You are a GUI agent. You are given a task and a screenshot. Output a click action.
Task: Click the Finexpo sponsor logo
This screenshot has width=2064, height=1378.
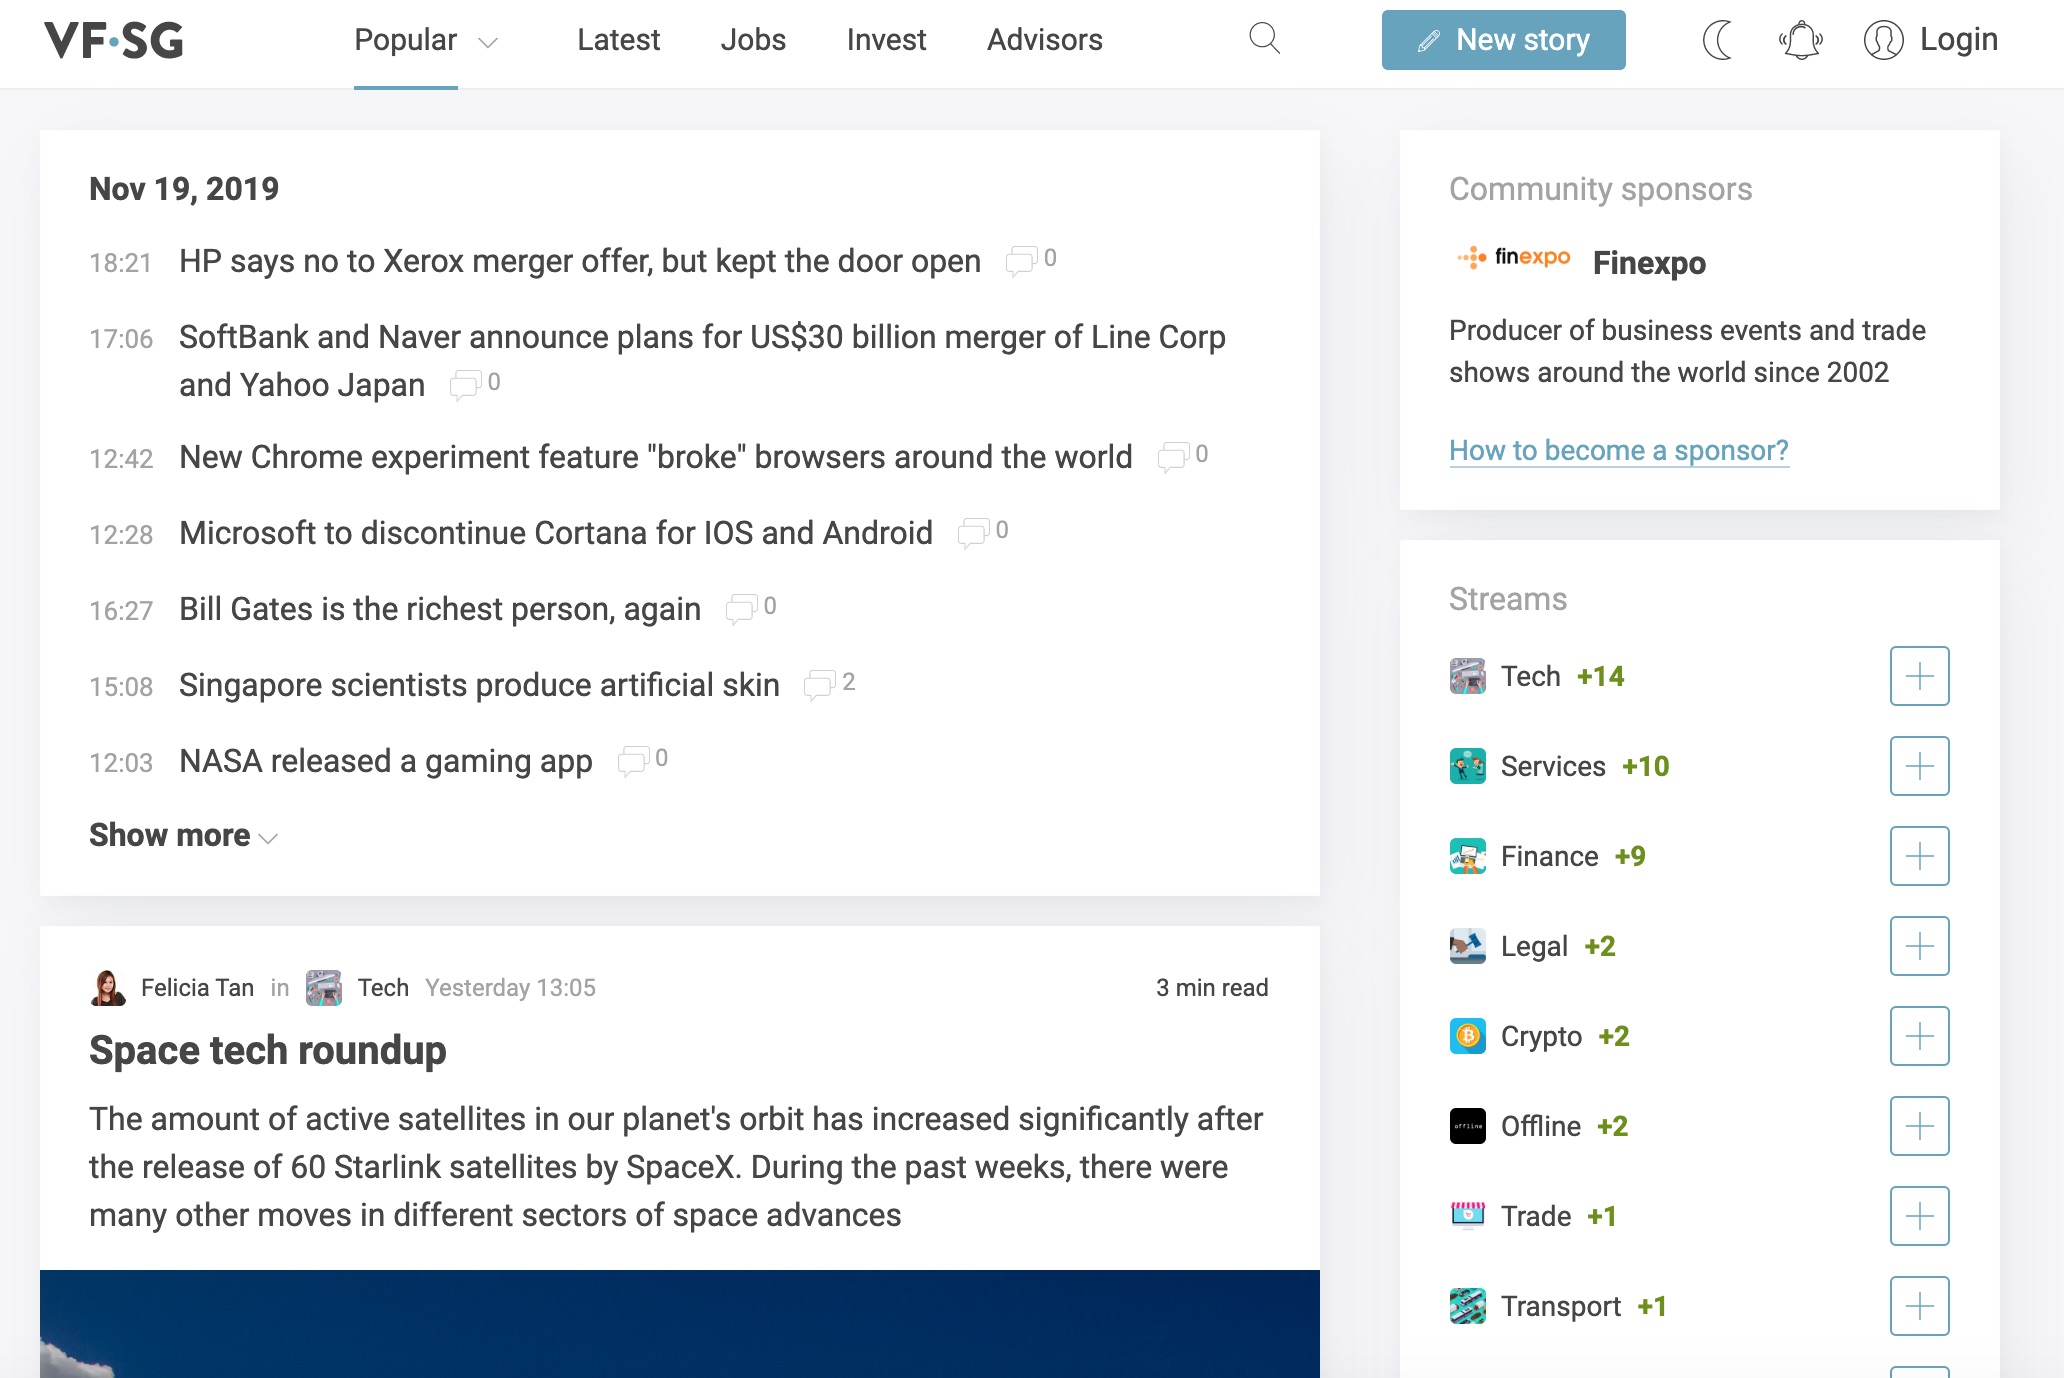click(1513, 259)
